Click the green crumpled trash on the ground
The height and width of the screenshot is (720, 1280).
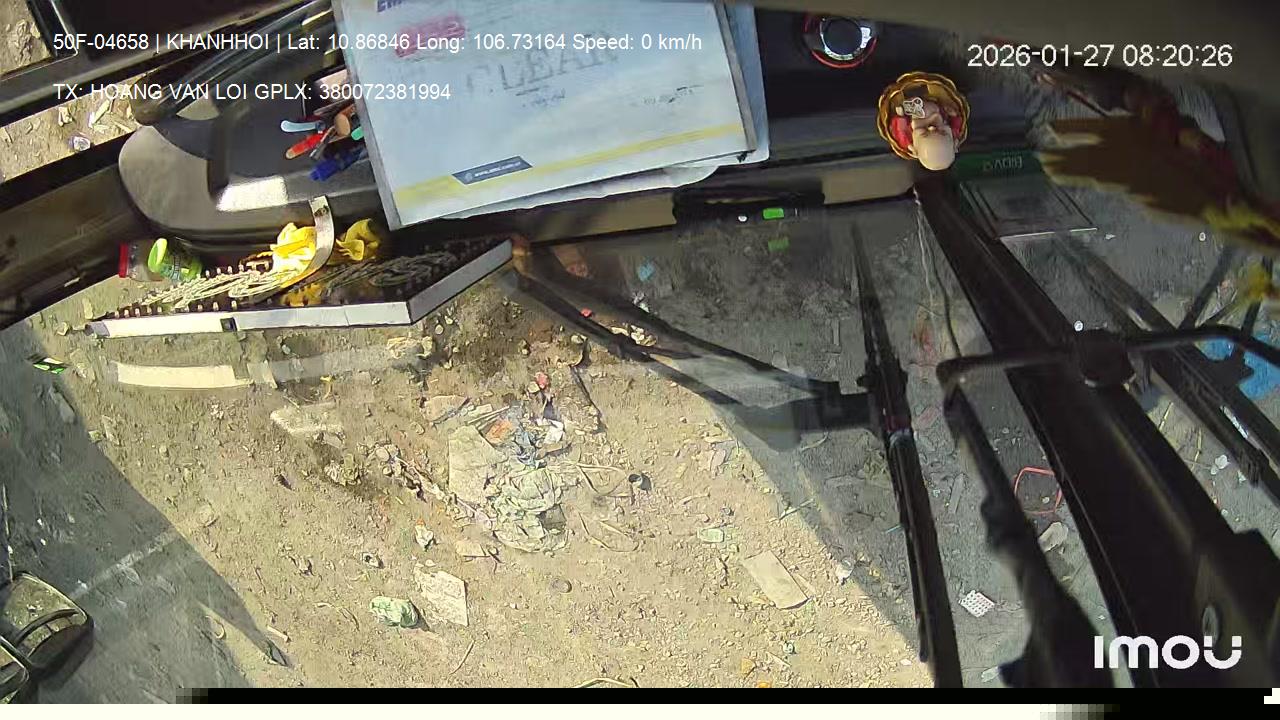pos(393,611)
